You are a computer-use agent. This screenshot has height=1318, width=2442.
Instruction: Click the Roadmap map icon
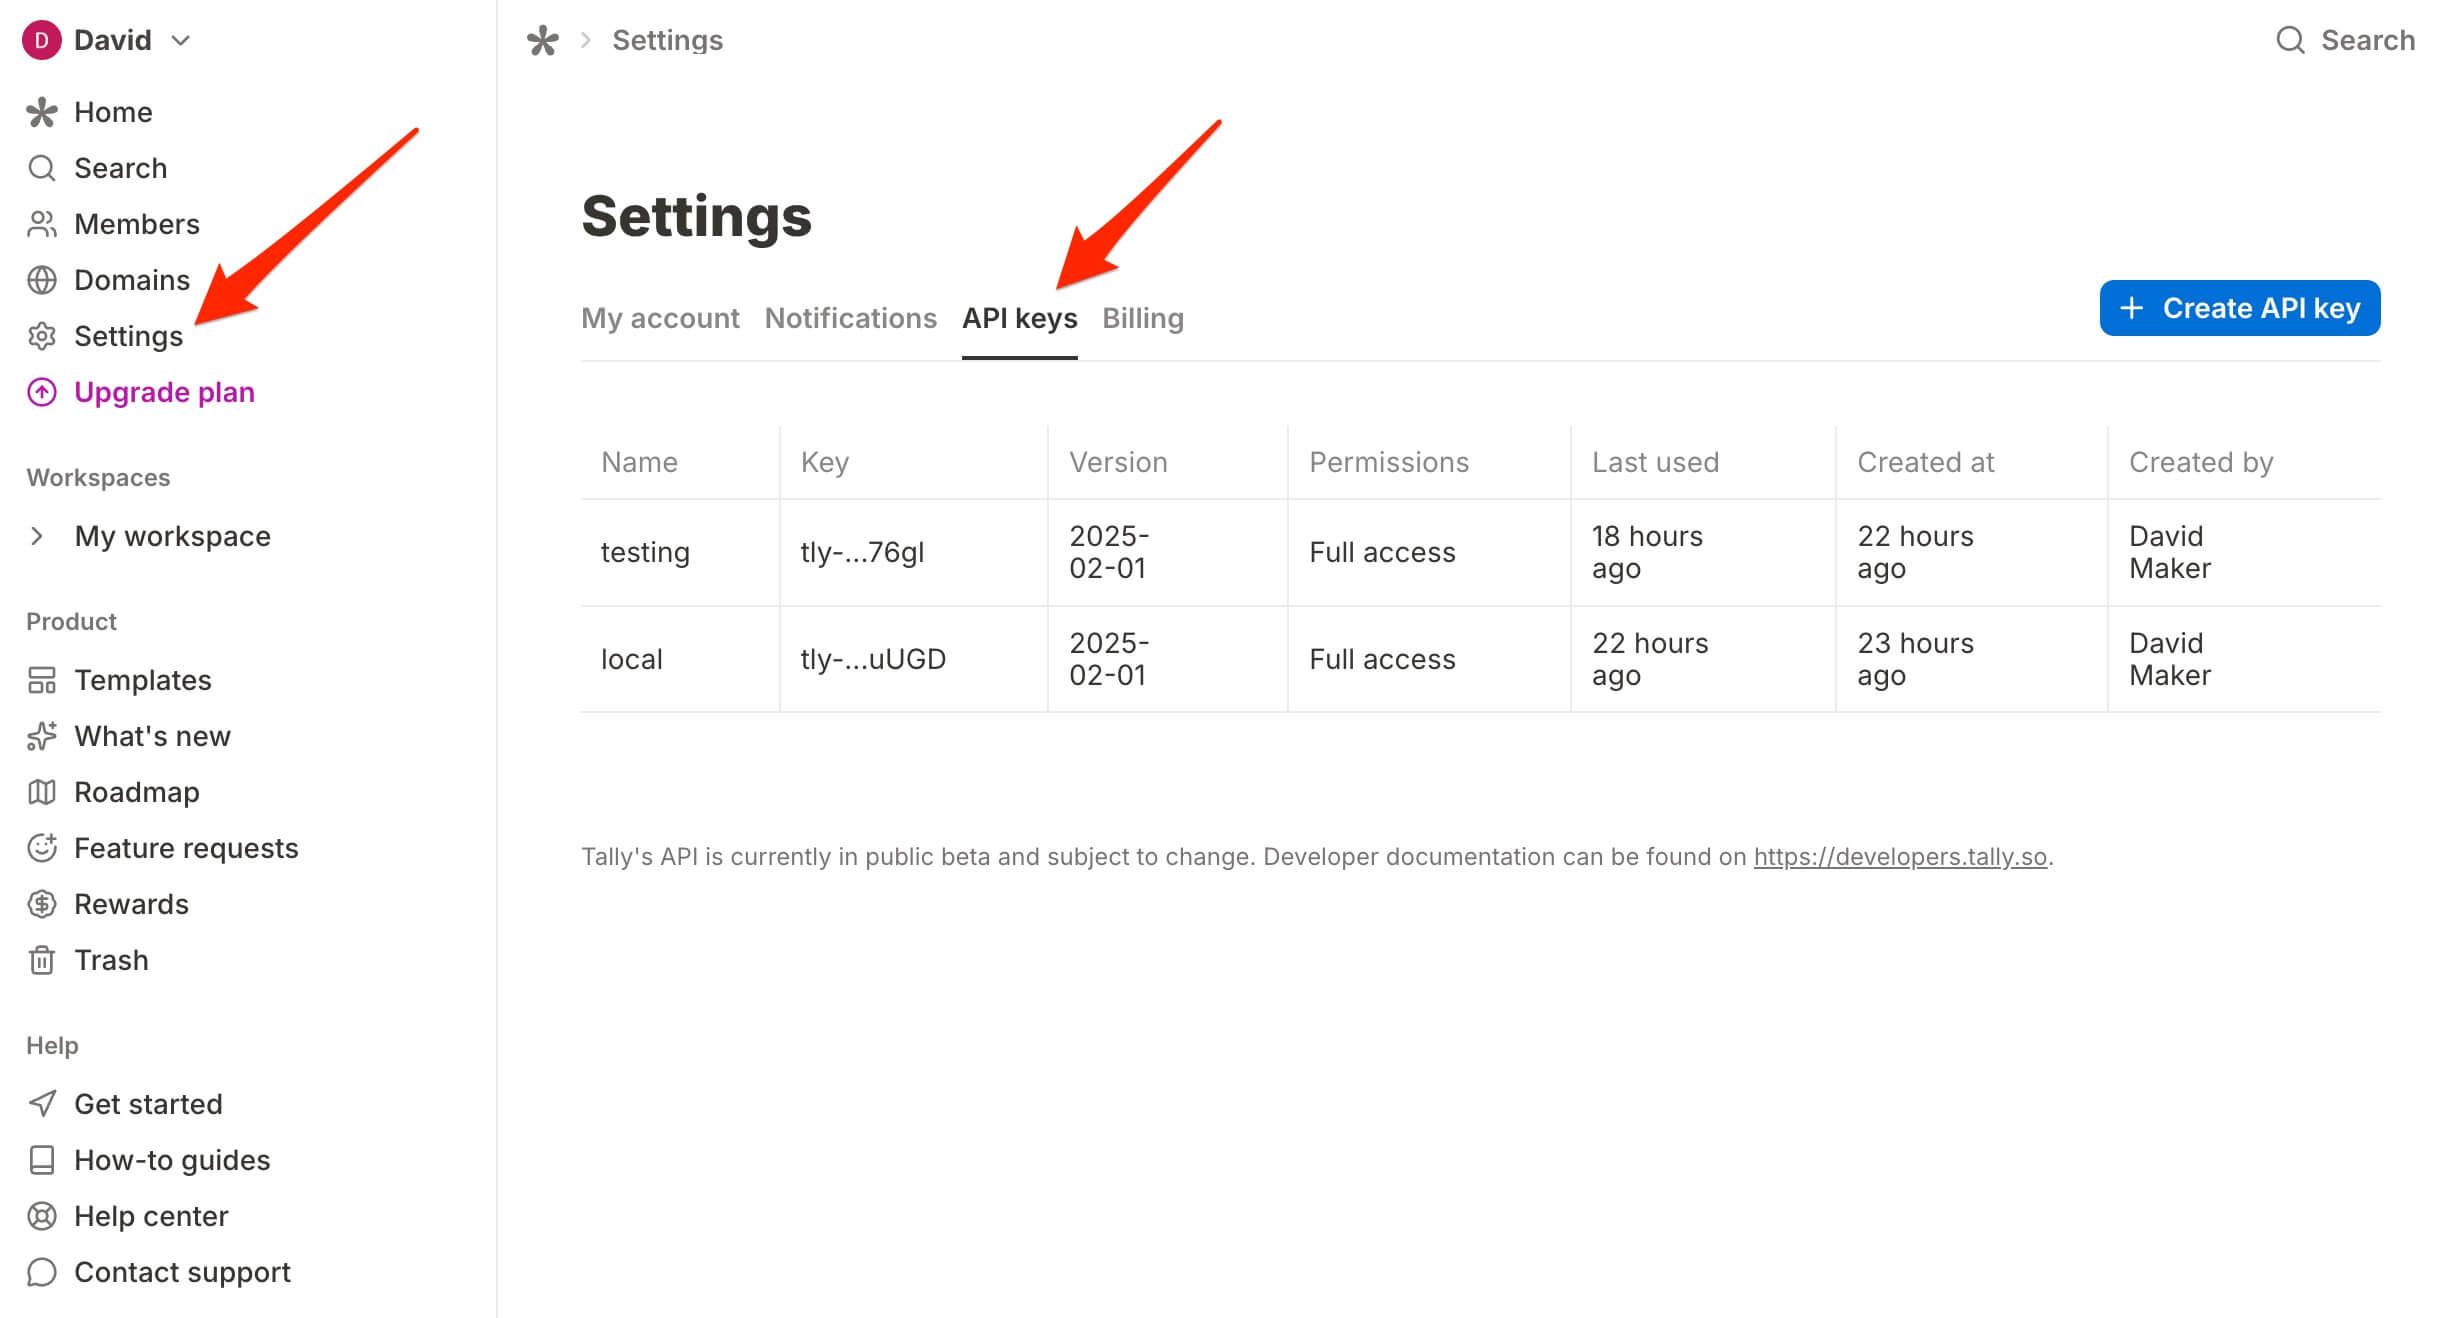click(x=41, y=792)
